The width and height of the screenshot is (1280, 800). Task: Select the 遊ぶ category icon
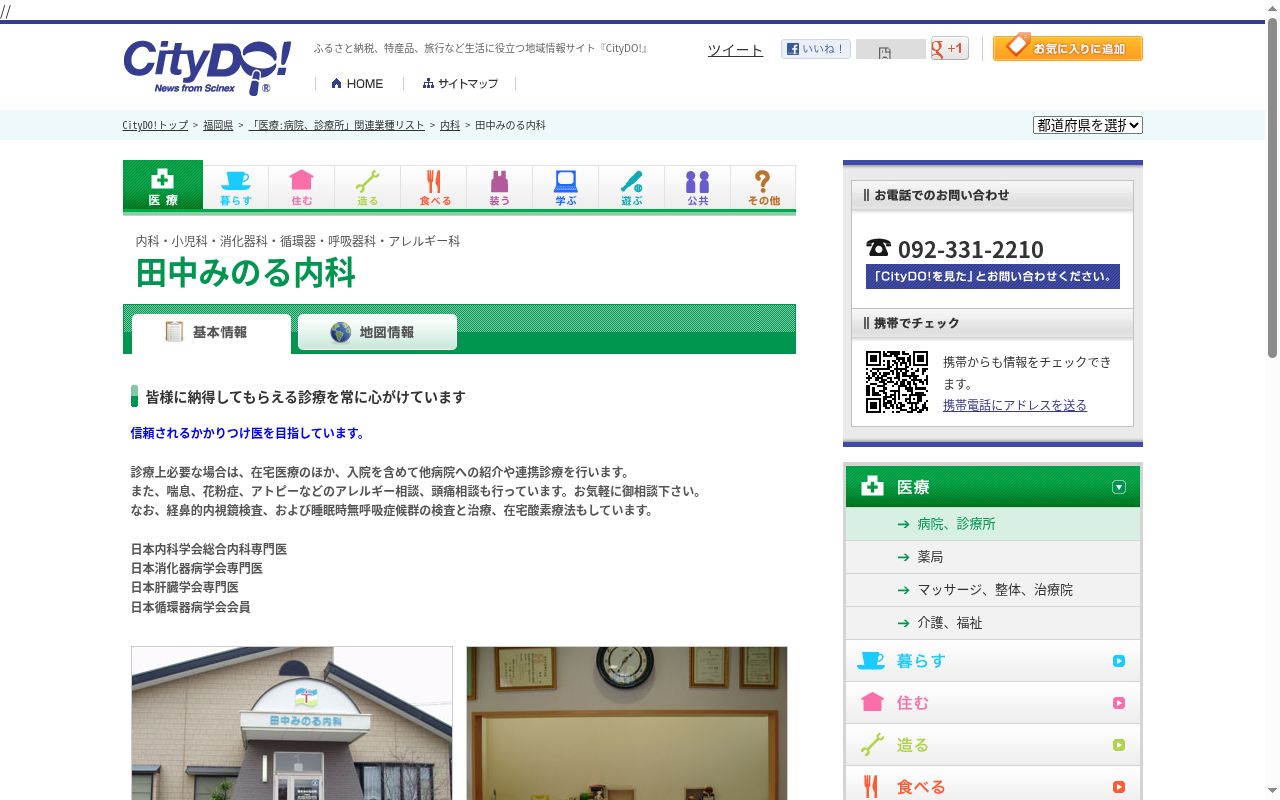[632, 188]
